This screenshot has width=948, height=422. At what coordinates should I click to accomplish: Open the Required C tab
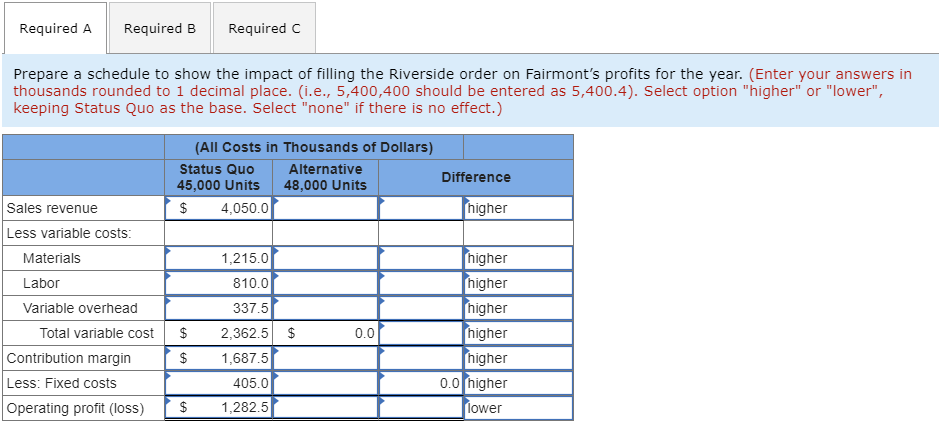tap(264, 28)
